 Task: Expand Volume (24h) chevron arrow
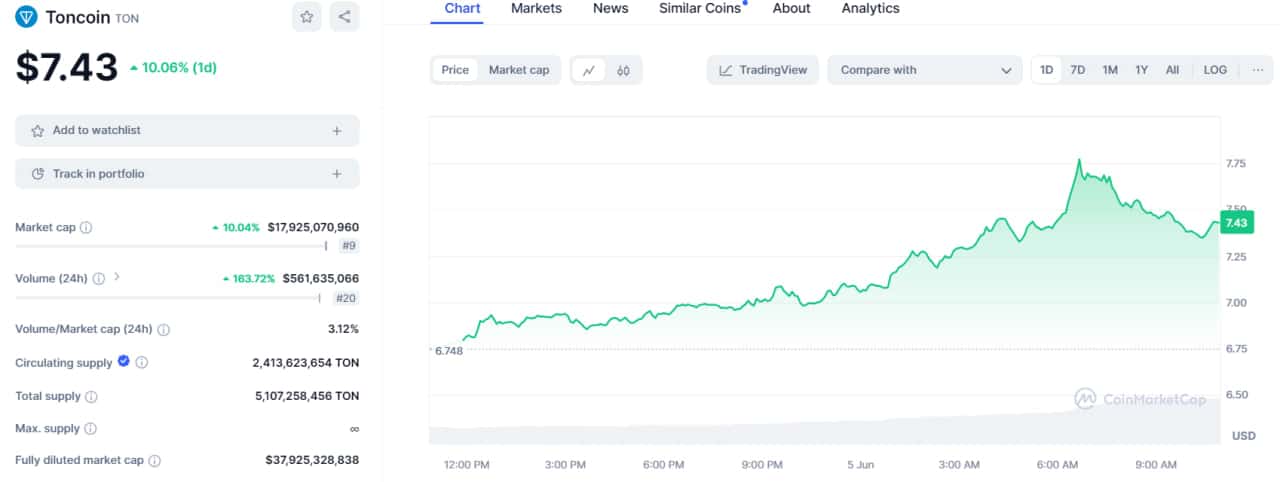coord(117,277)
